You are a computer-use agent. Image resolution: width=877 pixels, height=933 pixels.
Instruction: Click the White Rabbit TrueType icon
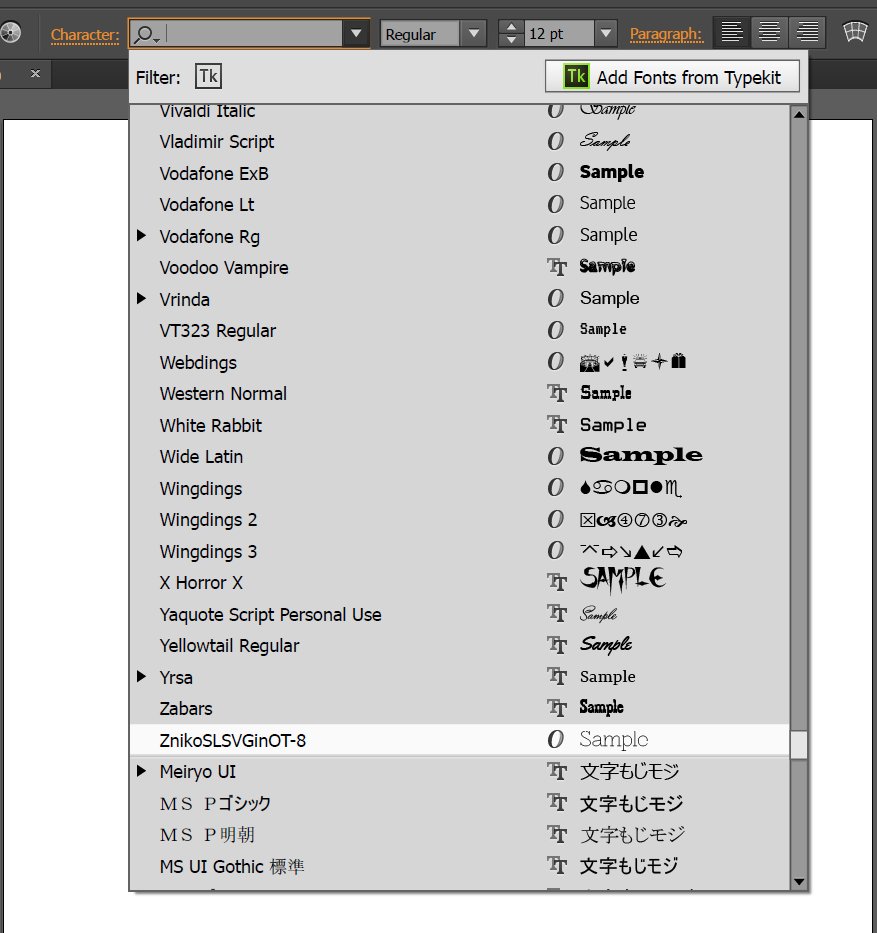(557, 424)
